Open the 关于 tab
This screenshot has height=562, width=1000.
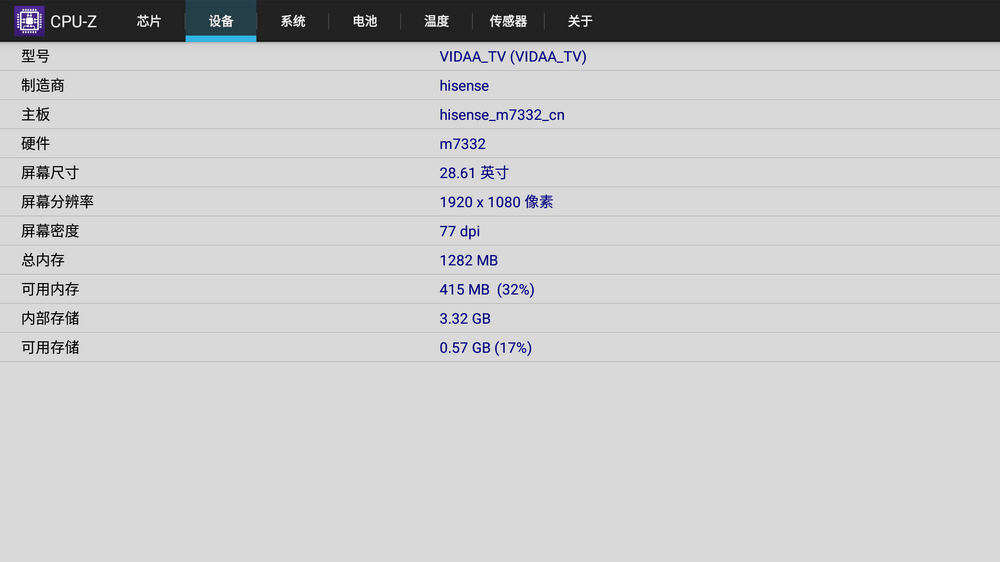580,21
